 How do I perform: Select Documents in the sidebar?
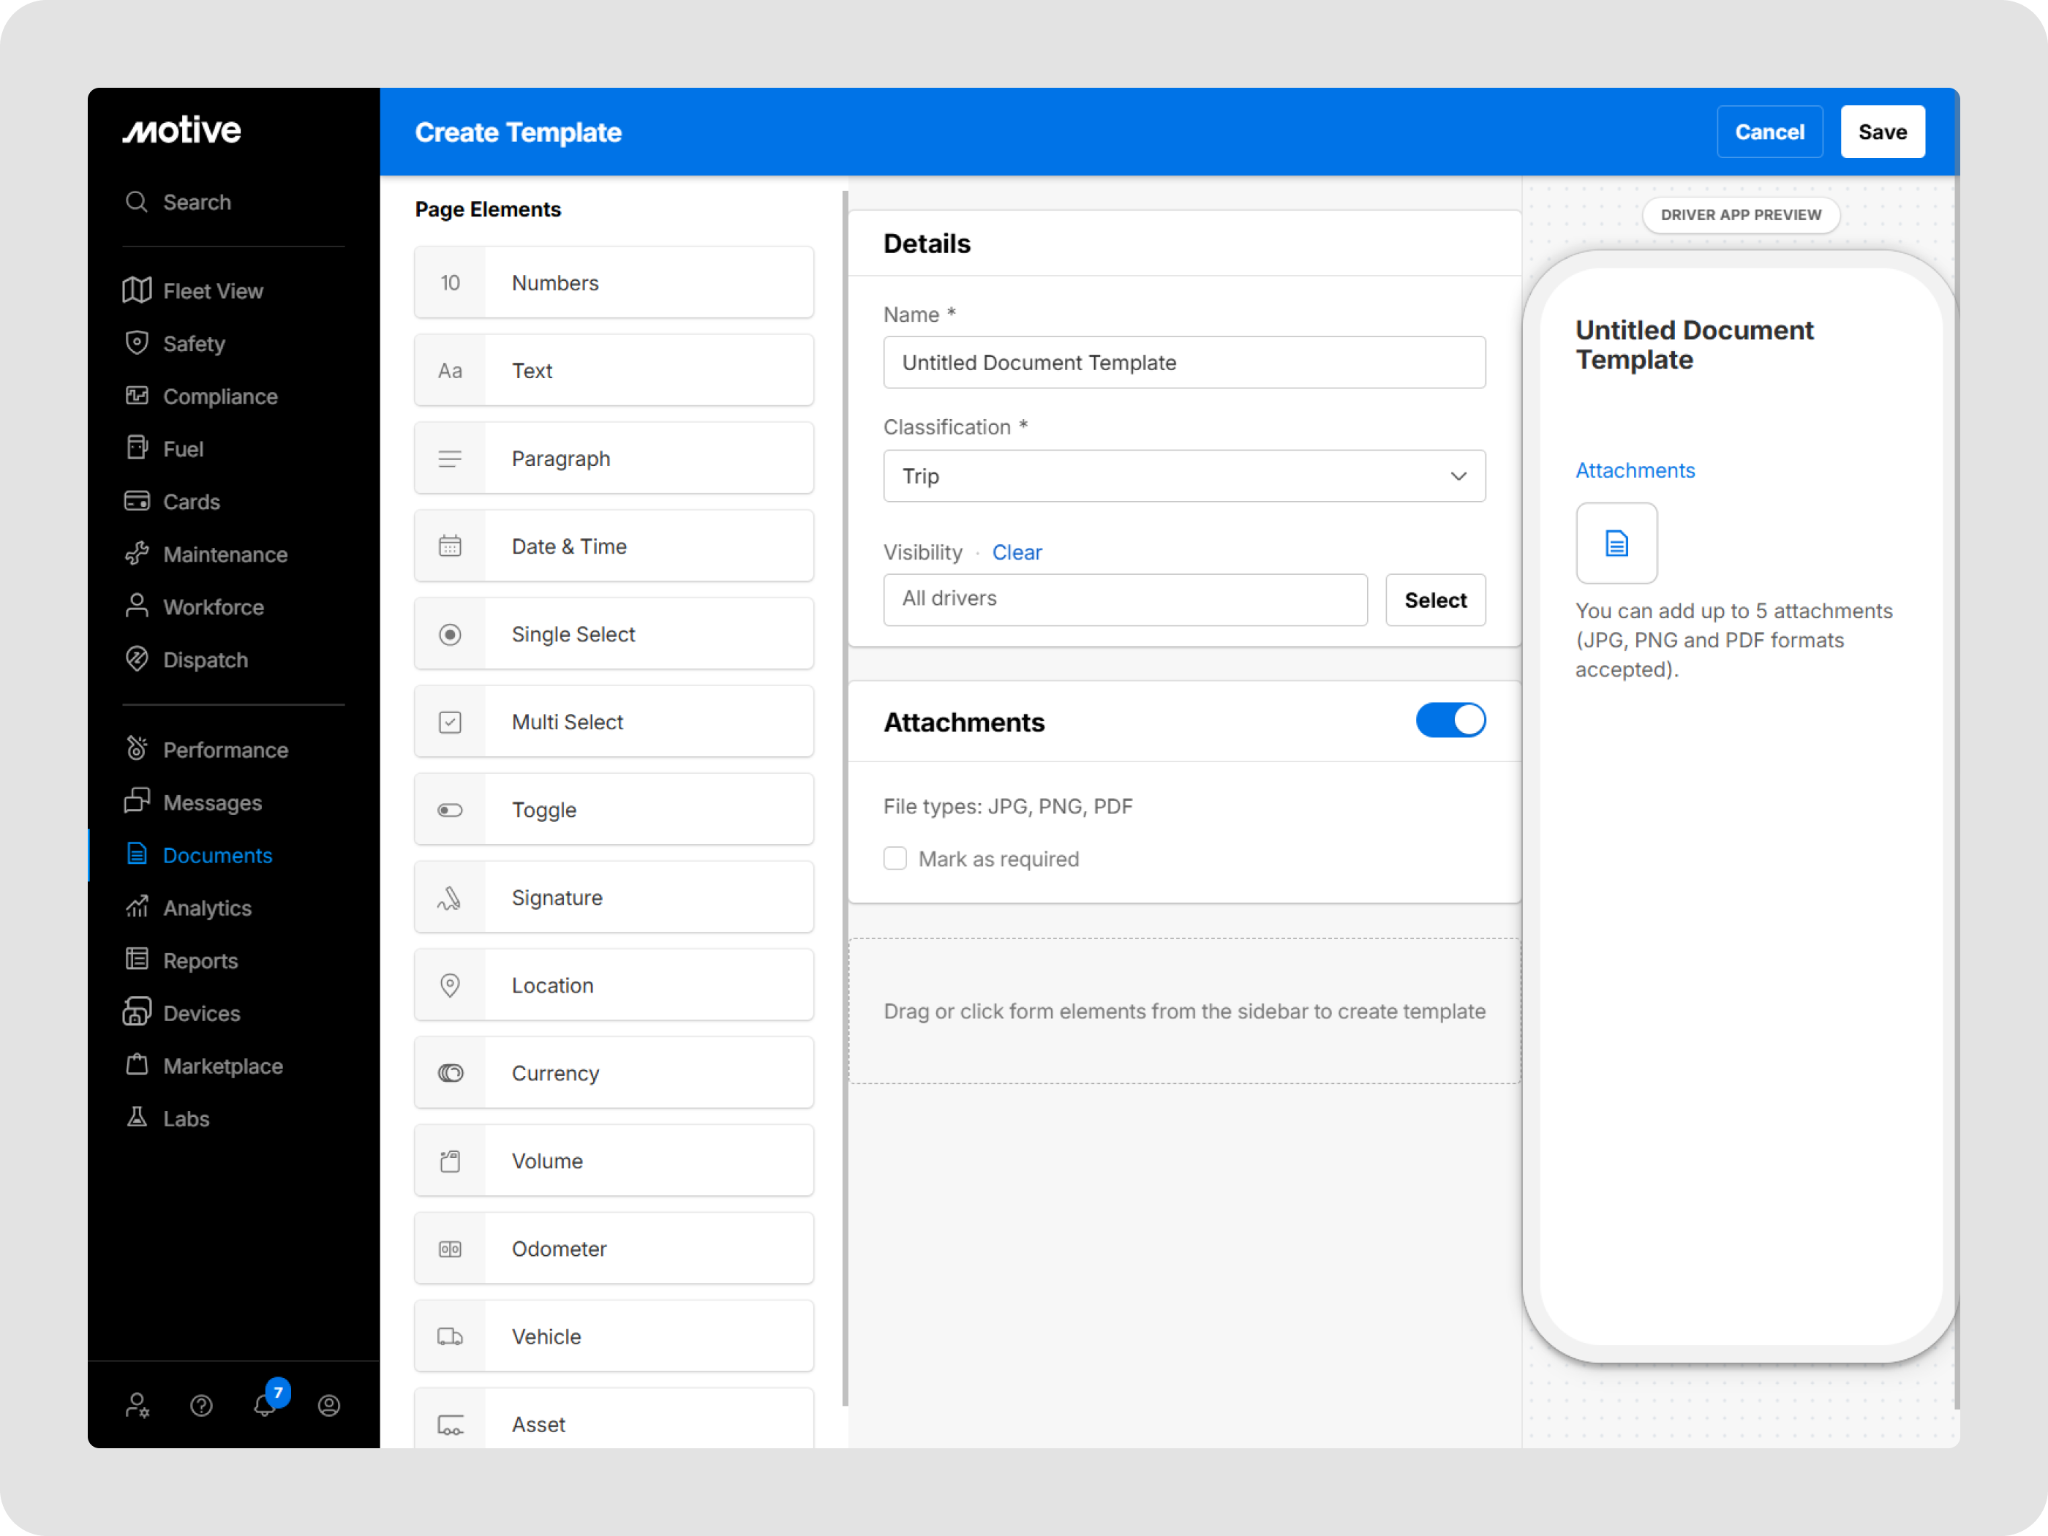click(217, 855)
